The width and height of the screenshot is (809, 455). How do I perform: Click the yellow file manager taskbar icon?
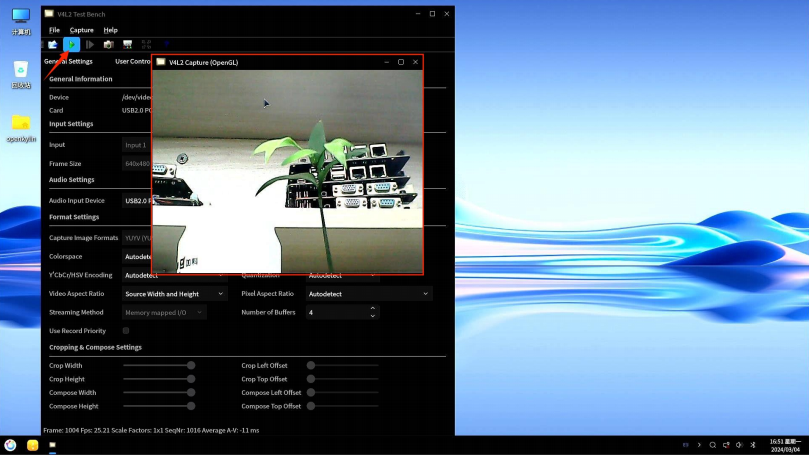[x=33, y=445]
